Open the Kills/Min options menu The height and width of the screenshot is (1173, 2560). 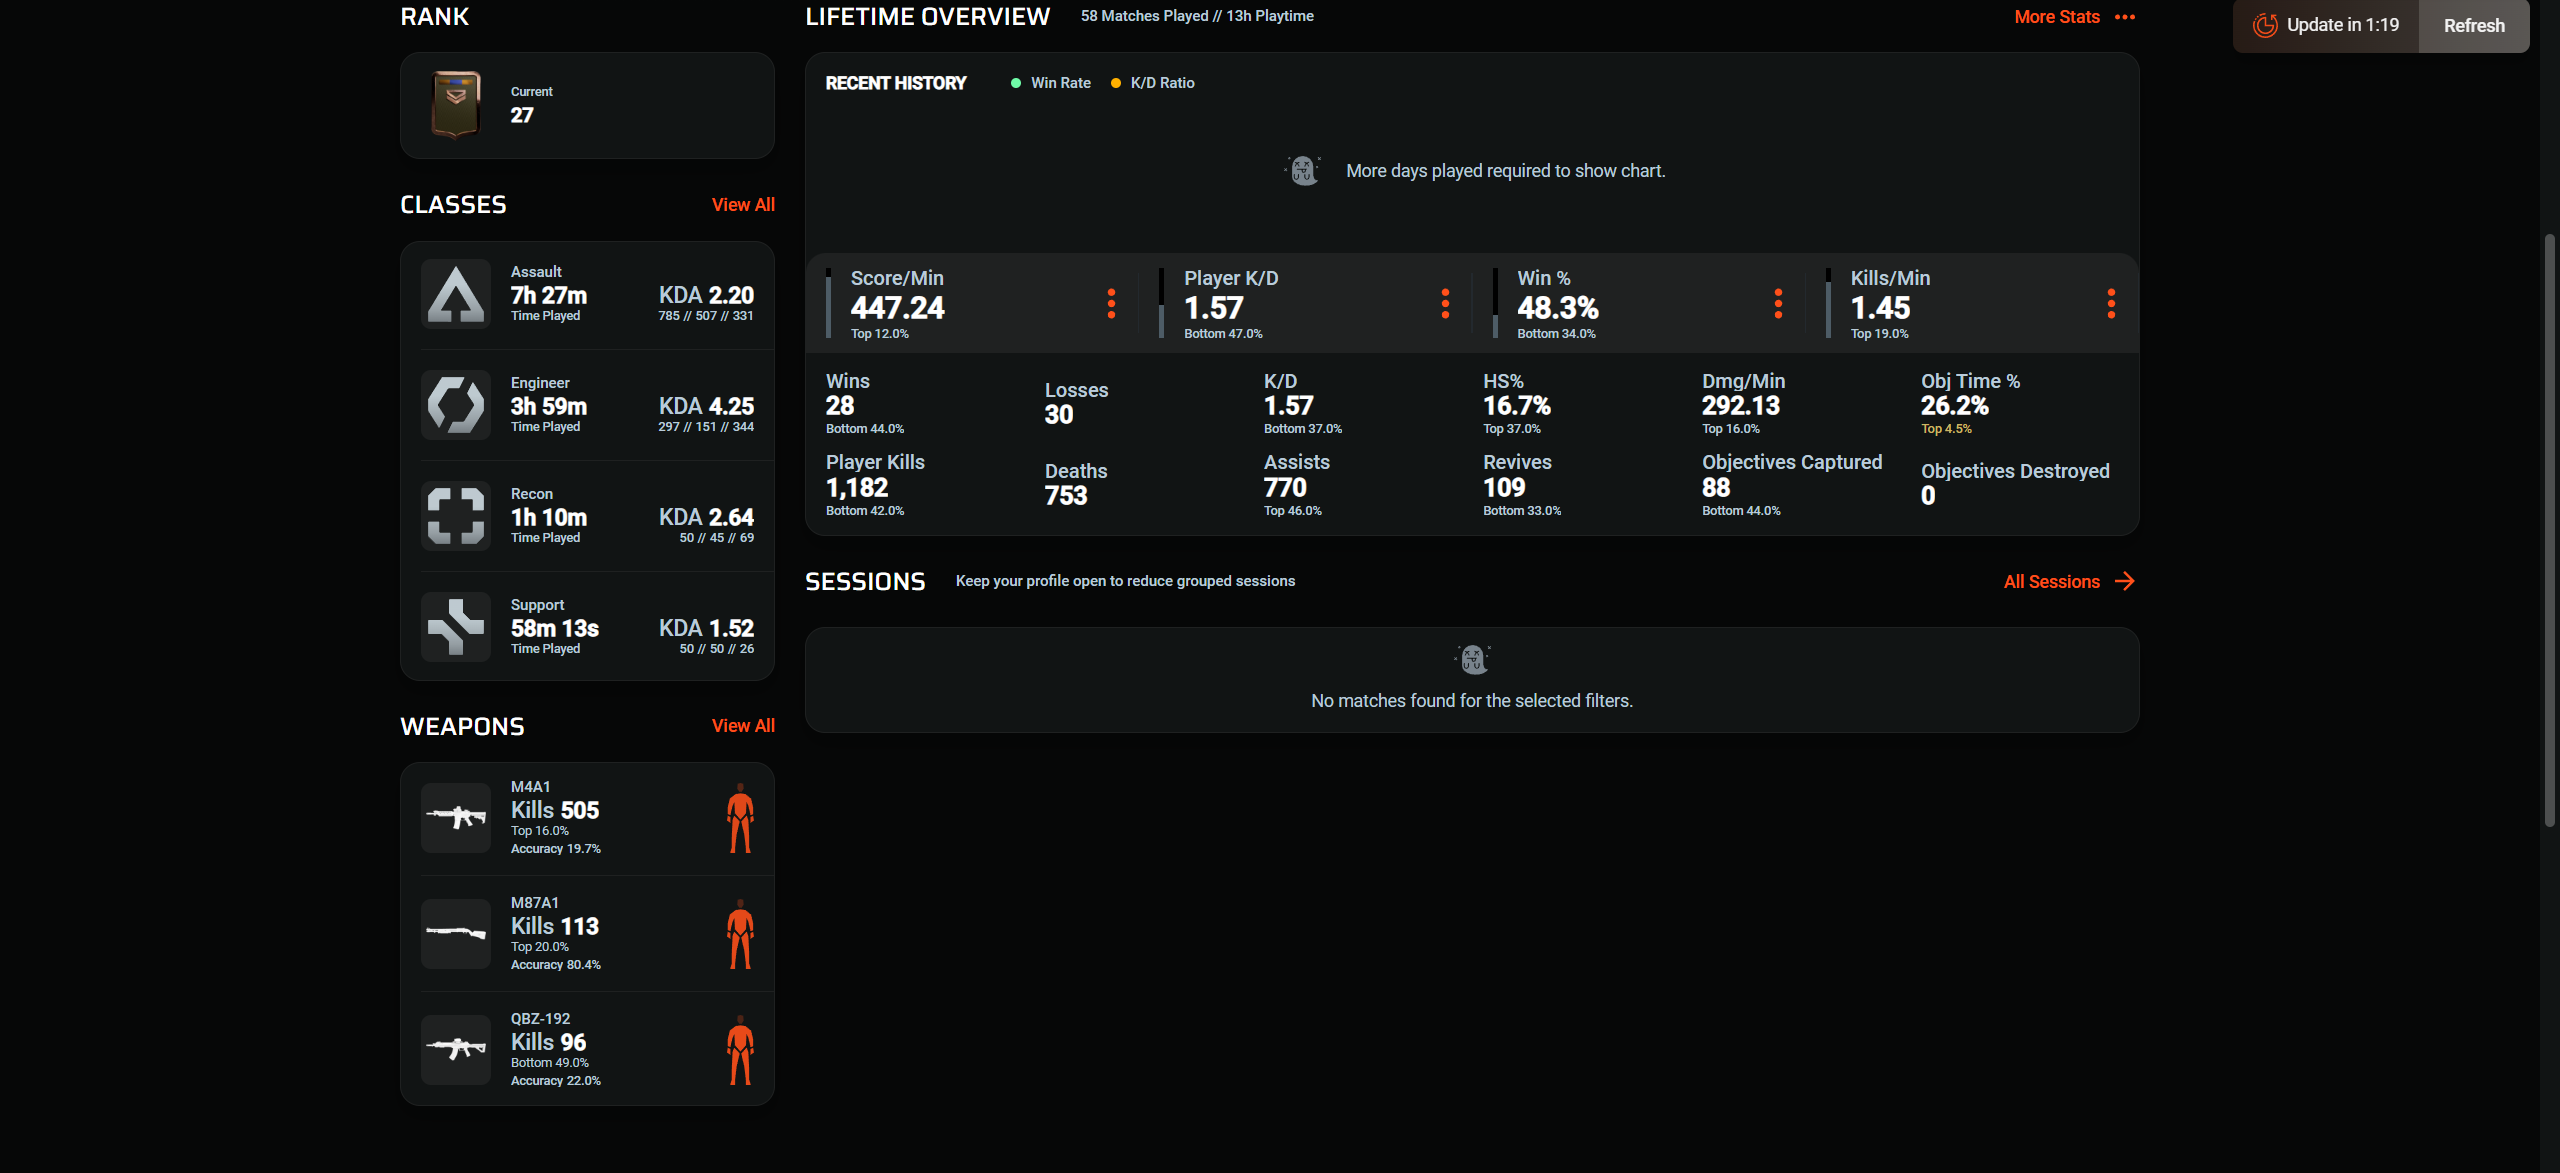(2111, 303)
